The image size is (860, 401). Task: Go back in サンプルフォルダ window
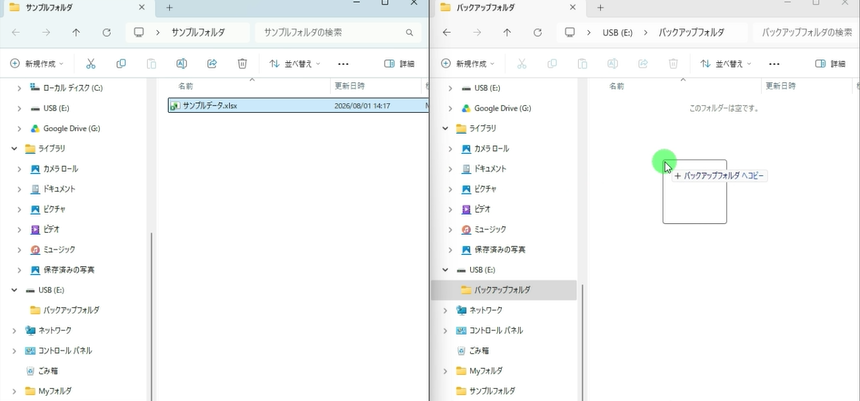pos(16,32)
